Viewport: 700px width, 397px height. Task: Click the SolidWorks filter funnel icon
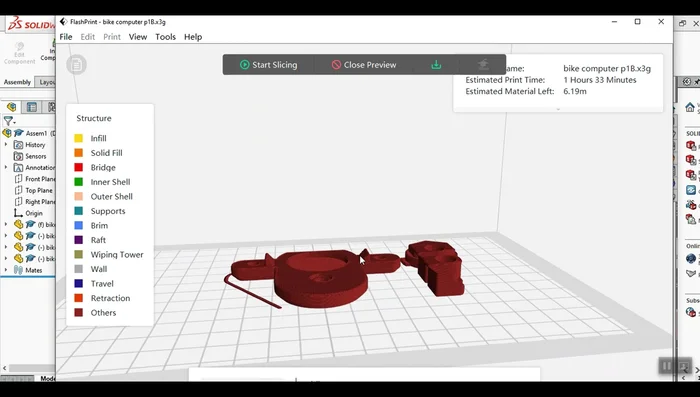pyautogui.click(x=8, y=121)
